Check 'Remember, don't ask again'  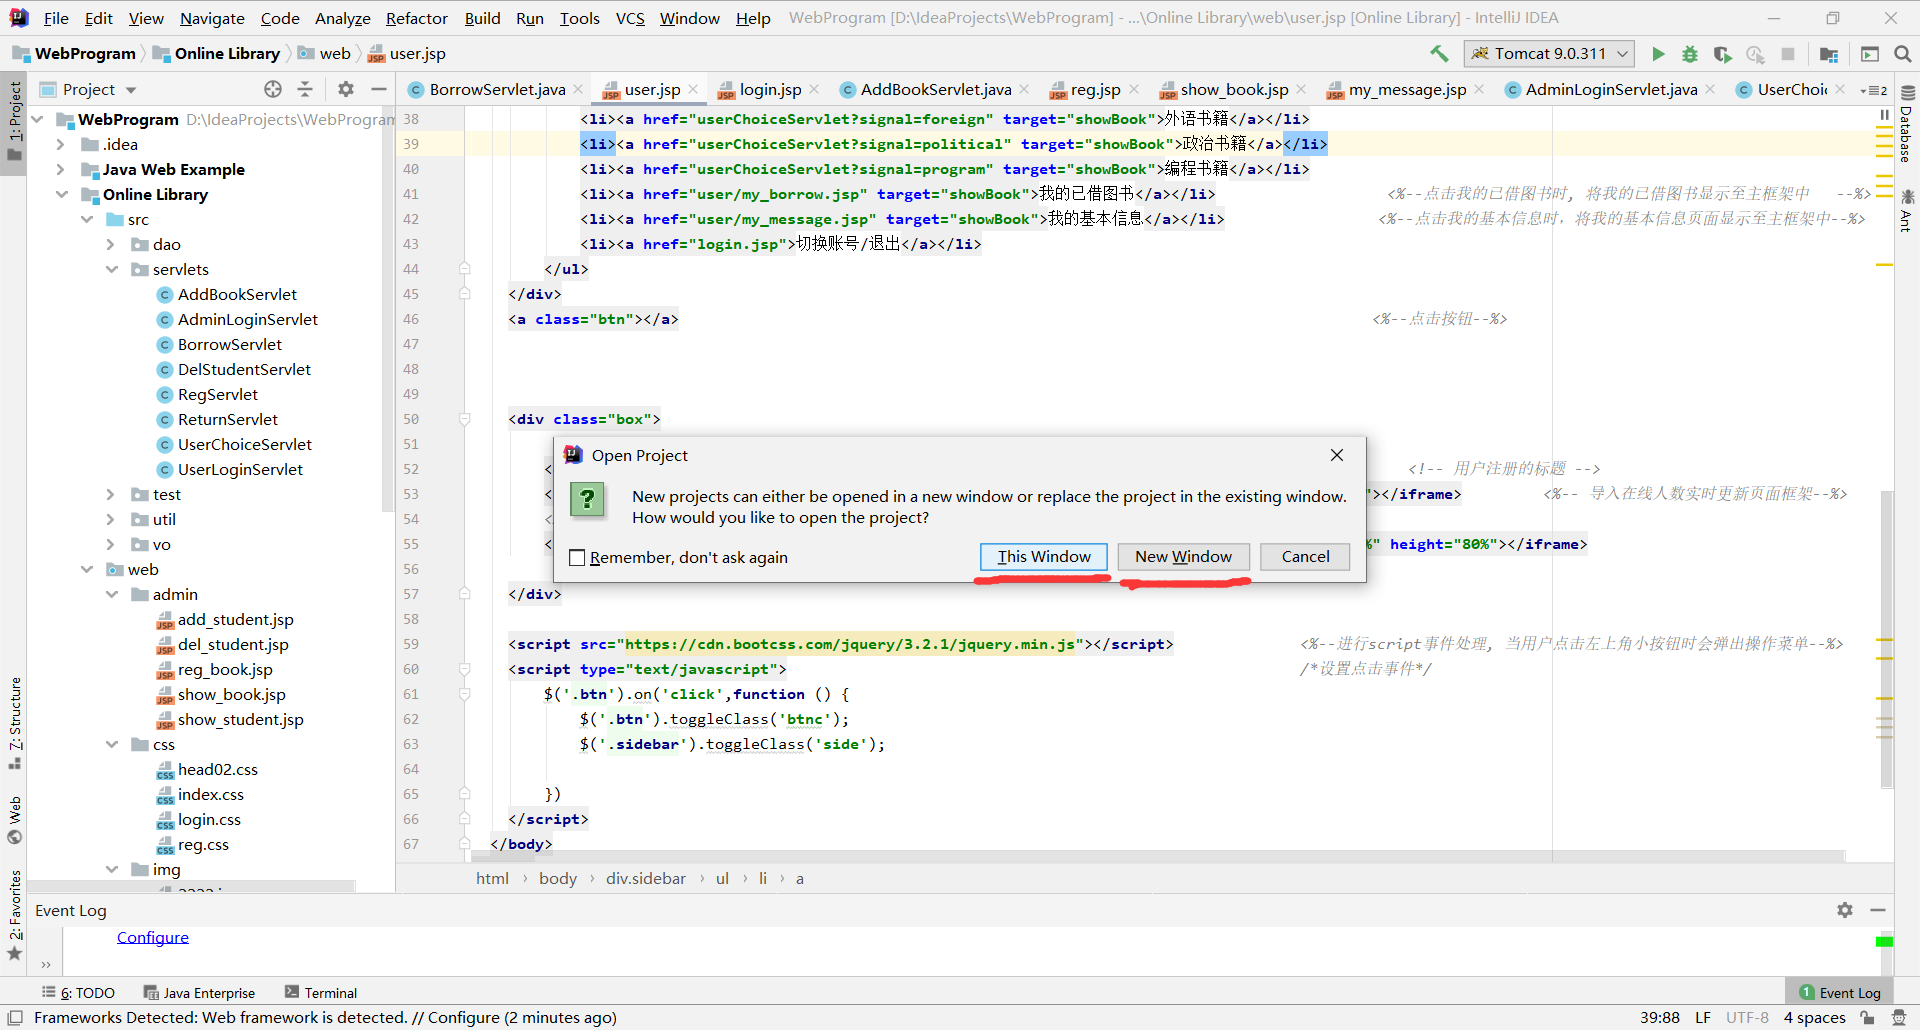(577, 557)
